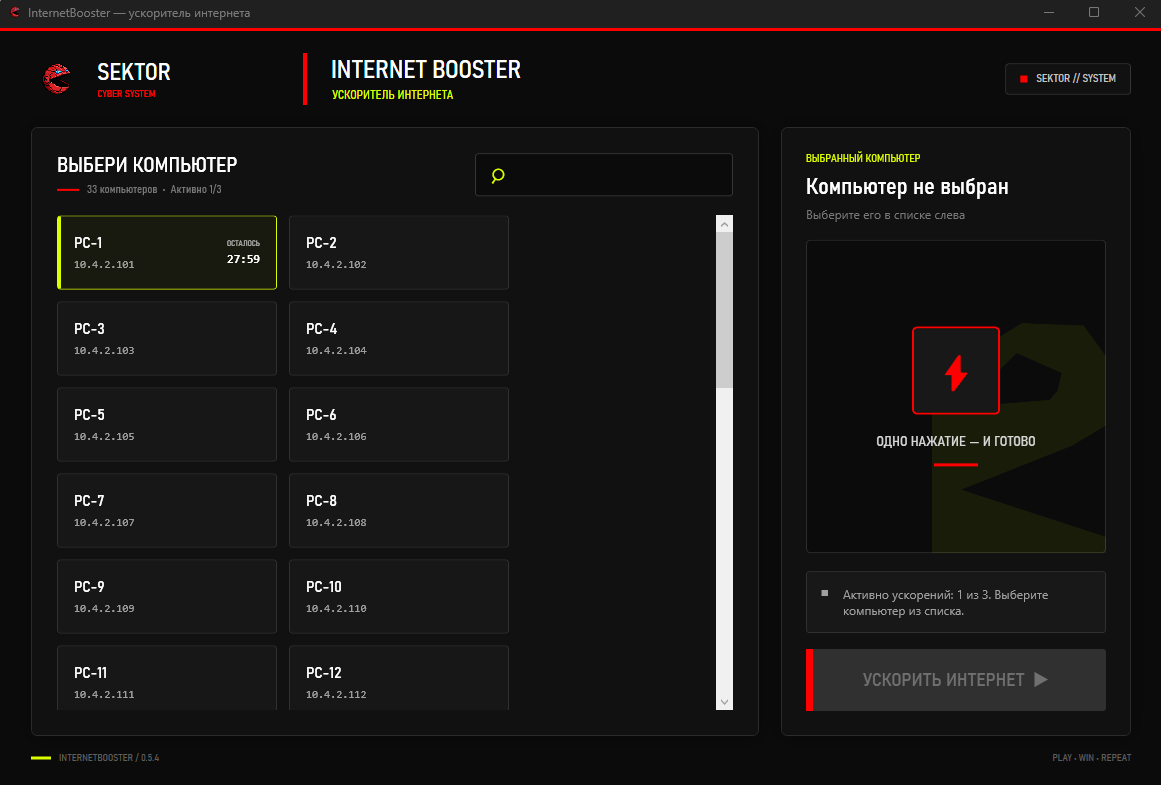The image size is (1161, 785).
Task: Click the "Выберите его в списке слева" hint
Action: (886, 216)
